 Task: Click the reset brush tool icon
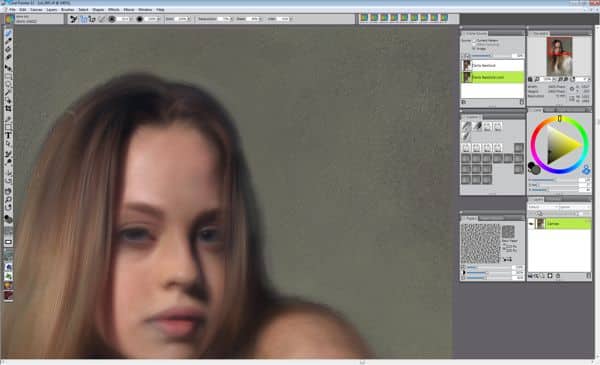(x=73, y=19)
